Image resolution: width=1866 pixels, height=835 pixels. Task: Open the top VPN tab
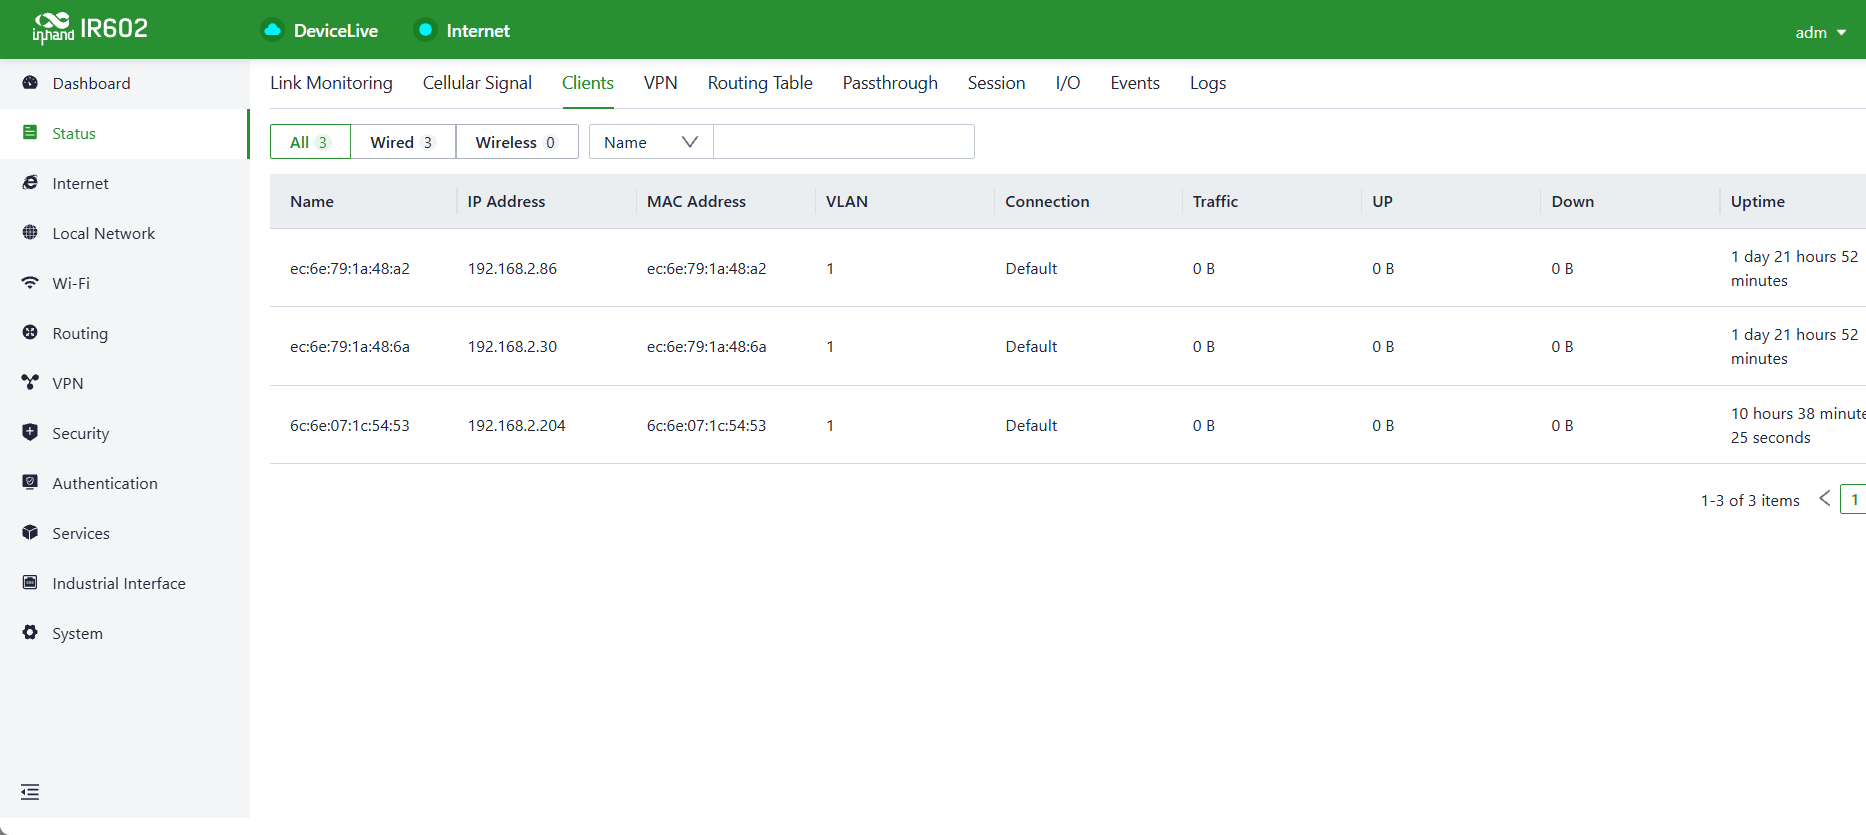661,83
